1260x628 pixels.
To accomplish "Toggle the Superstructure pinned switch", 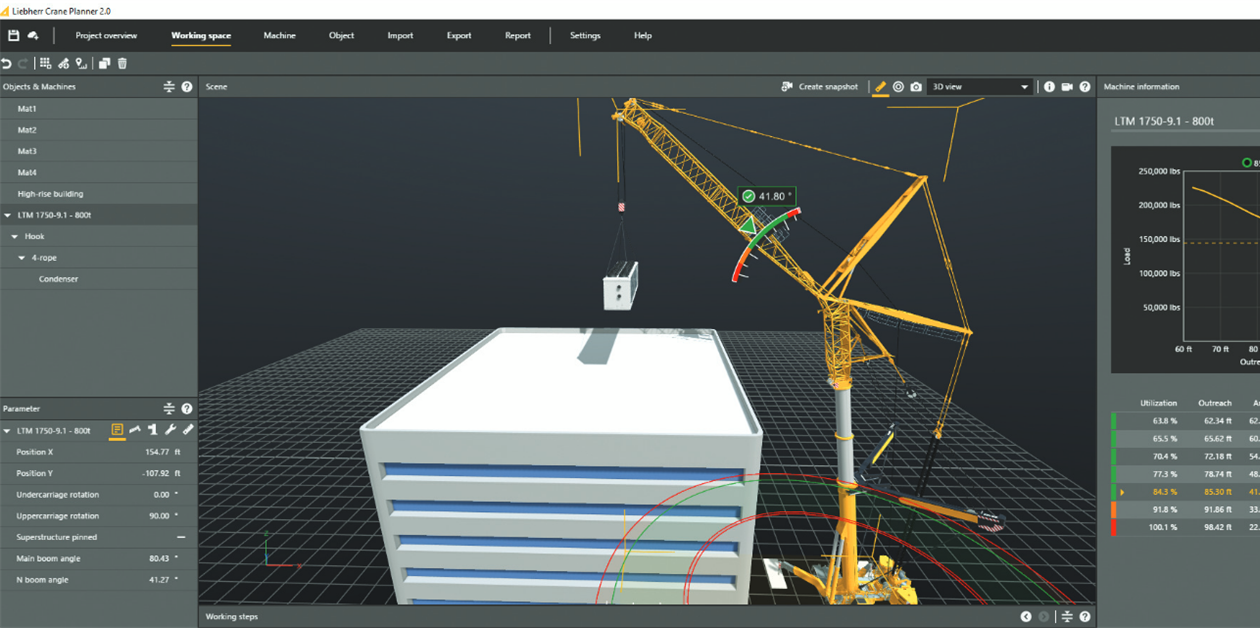I will coord(180,537).
